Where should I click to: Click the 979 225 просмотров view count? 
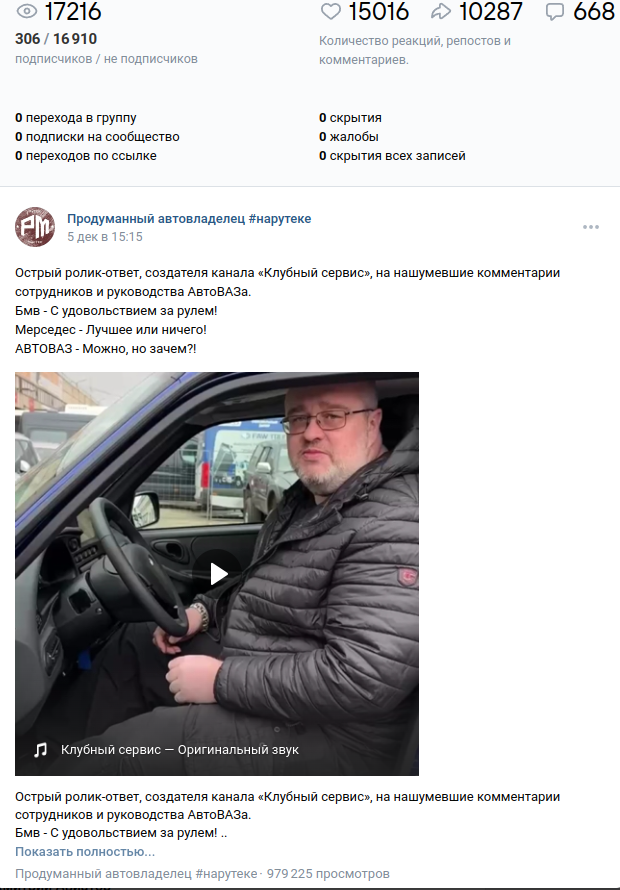click(328, 874)
